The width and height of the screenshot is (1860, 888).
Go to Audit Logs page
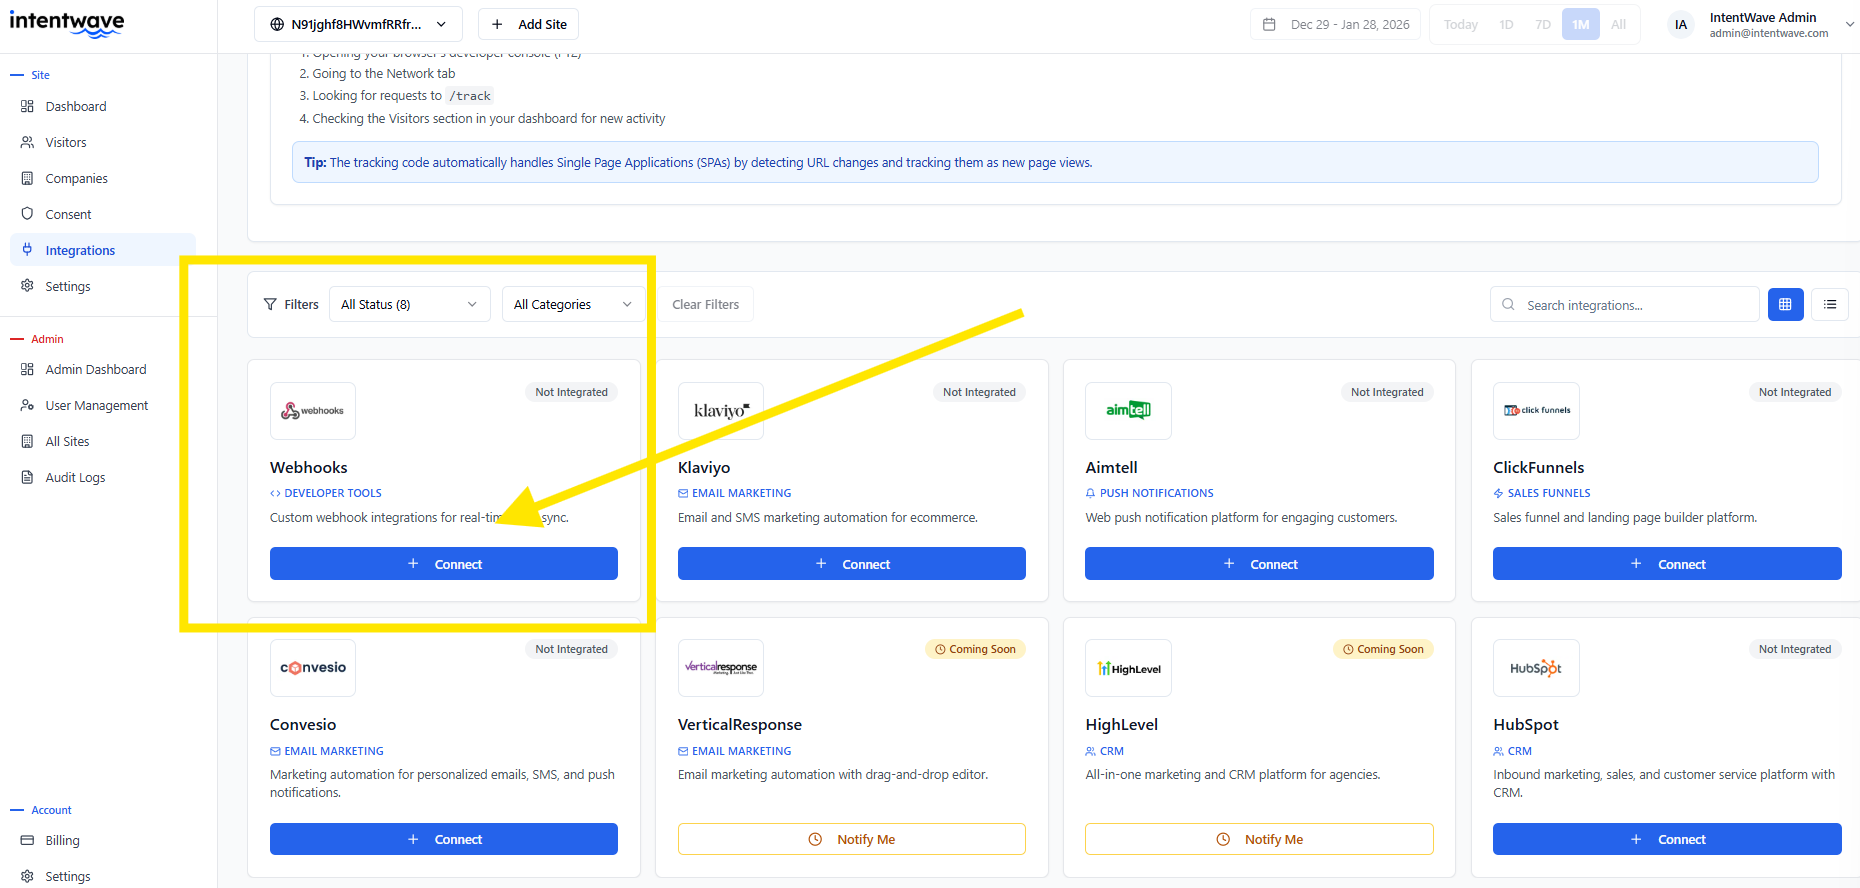(x=75, y=478)
